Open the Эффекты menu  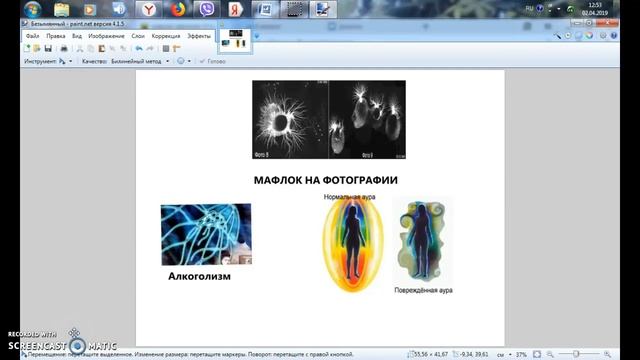199,36
